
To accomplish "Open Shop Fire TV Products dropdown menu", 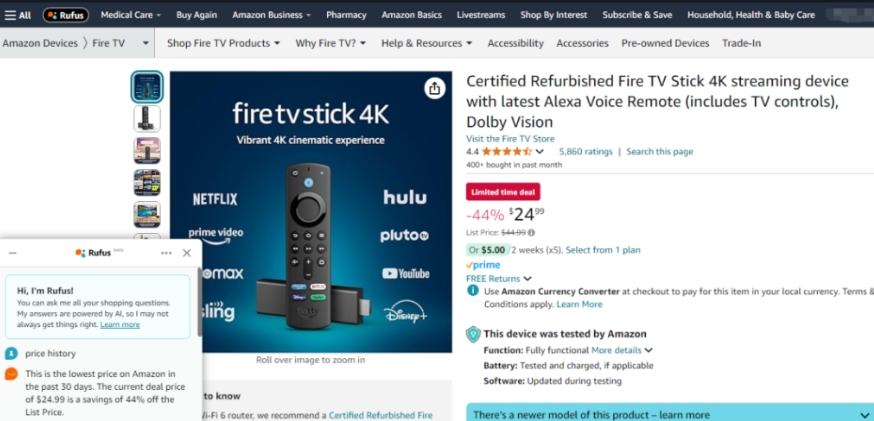I will (224, 43).
